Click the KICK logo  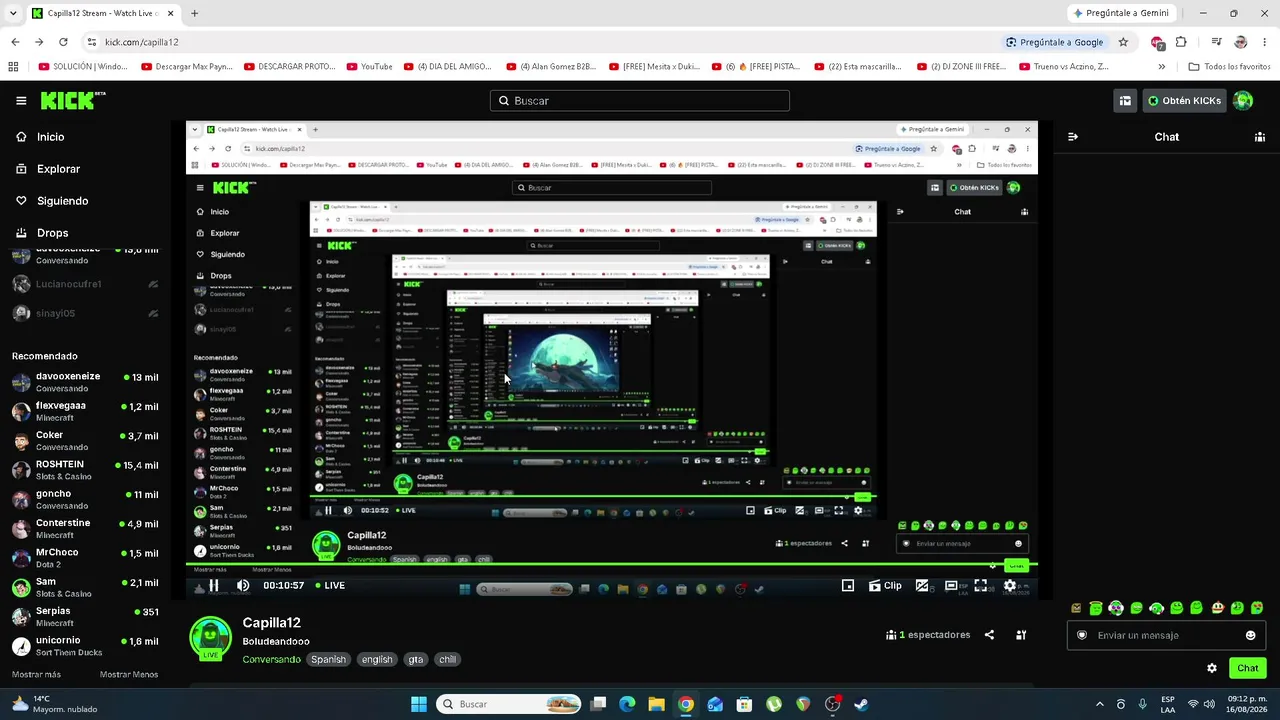(x=73, y=100)
